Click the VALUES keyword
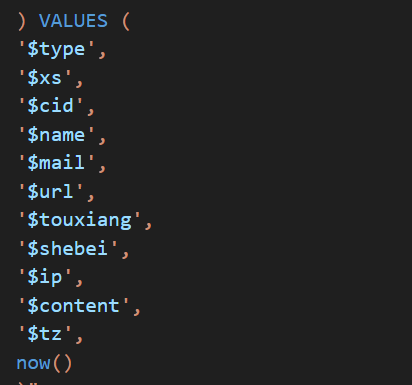 click(x=73, y=21)
